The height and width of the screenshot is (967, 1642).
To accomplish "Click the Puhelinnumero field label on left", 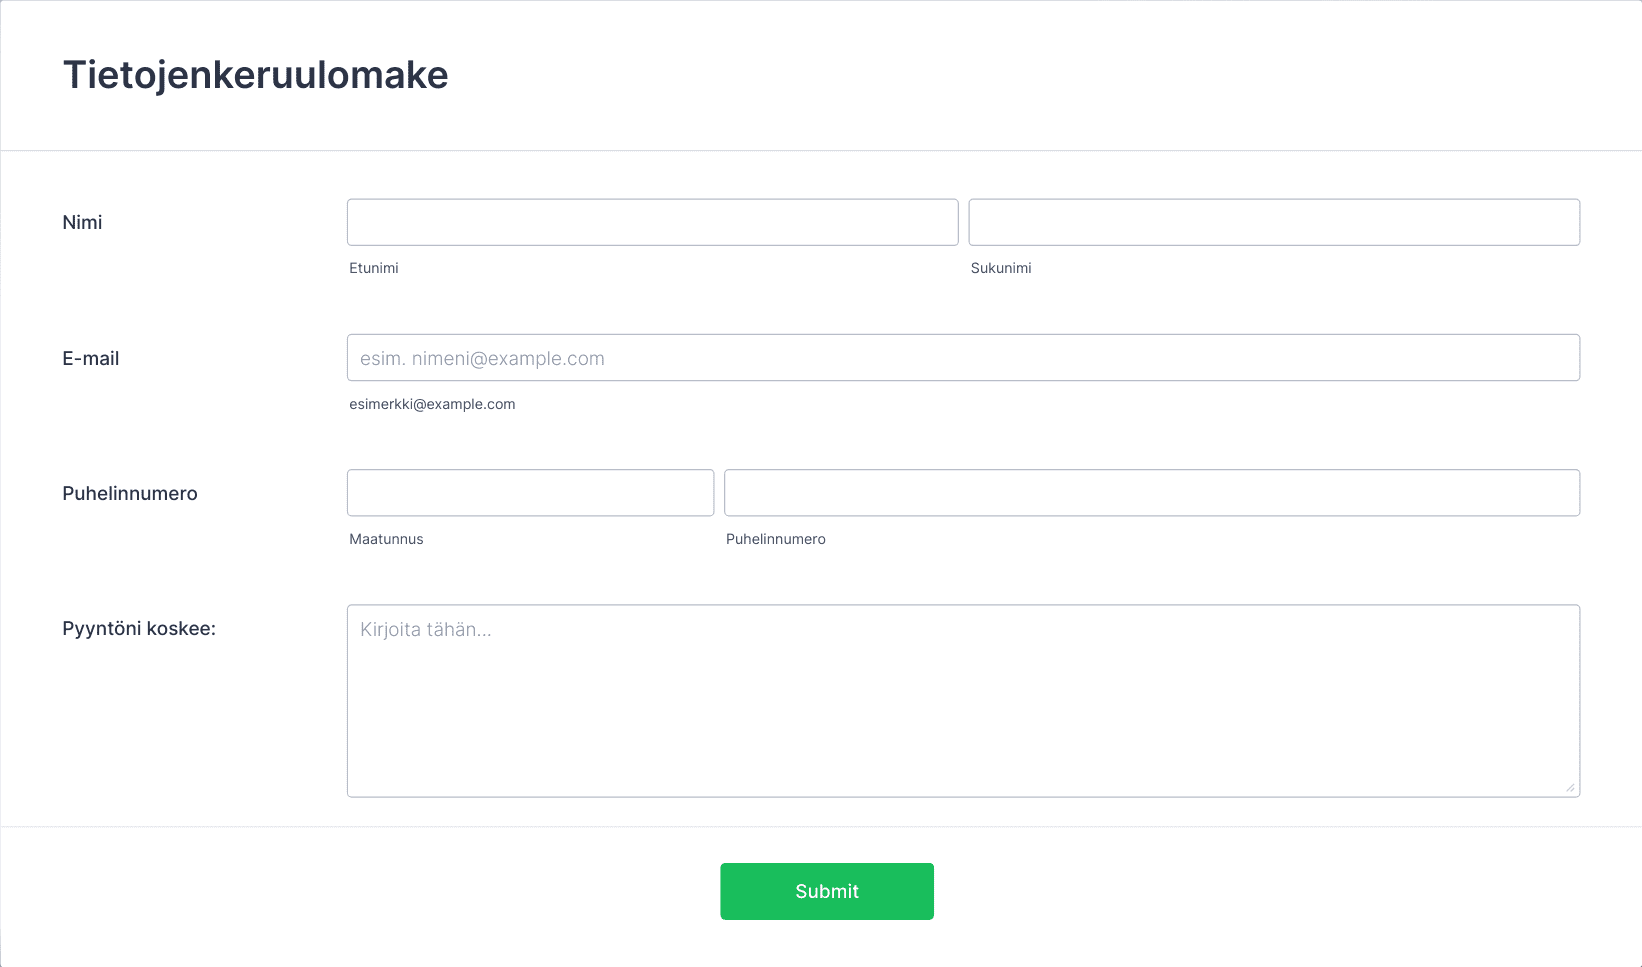I will (130, 494).
